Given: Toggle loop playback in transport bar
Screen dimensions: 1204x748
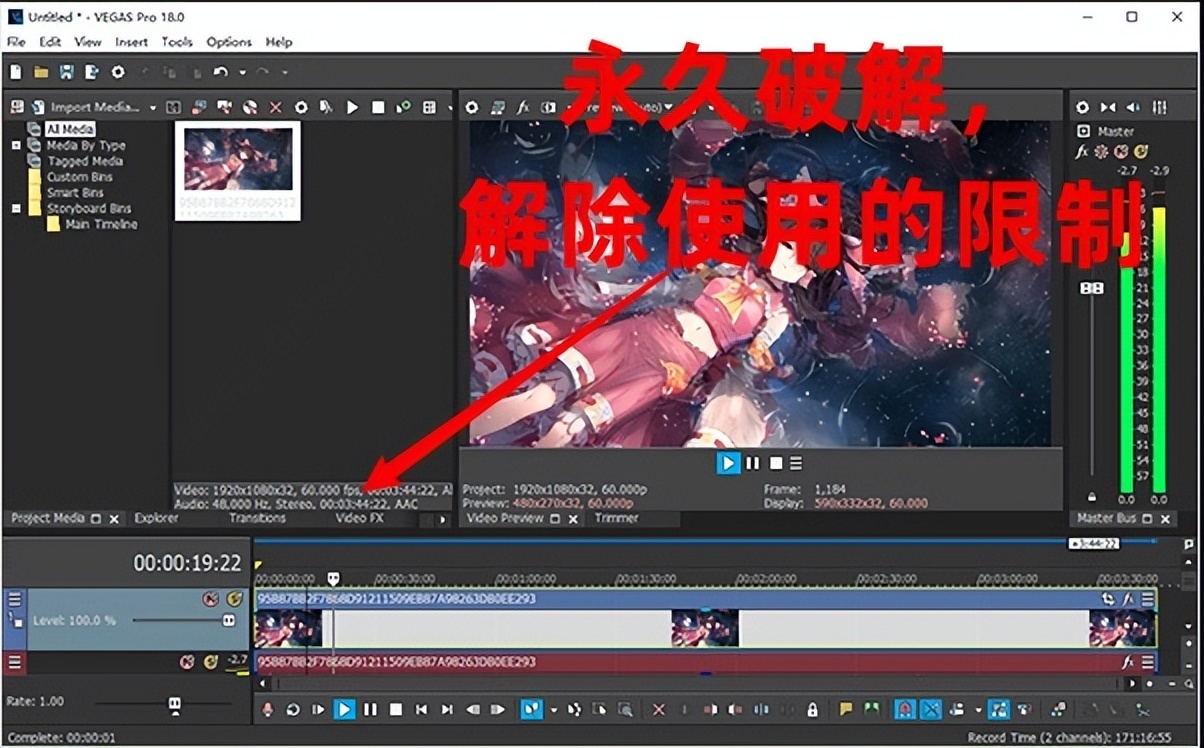Looking at the screenshot, I should 293,709.
